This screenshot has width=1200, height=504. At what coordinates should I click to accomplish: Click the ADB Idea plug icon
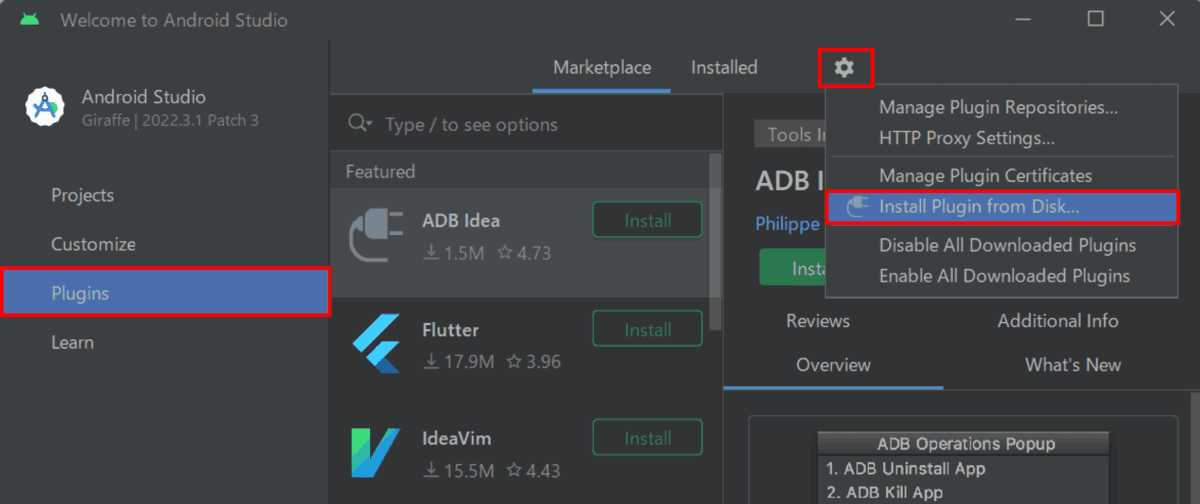[376, 236]
